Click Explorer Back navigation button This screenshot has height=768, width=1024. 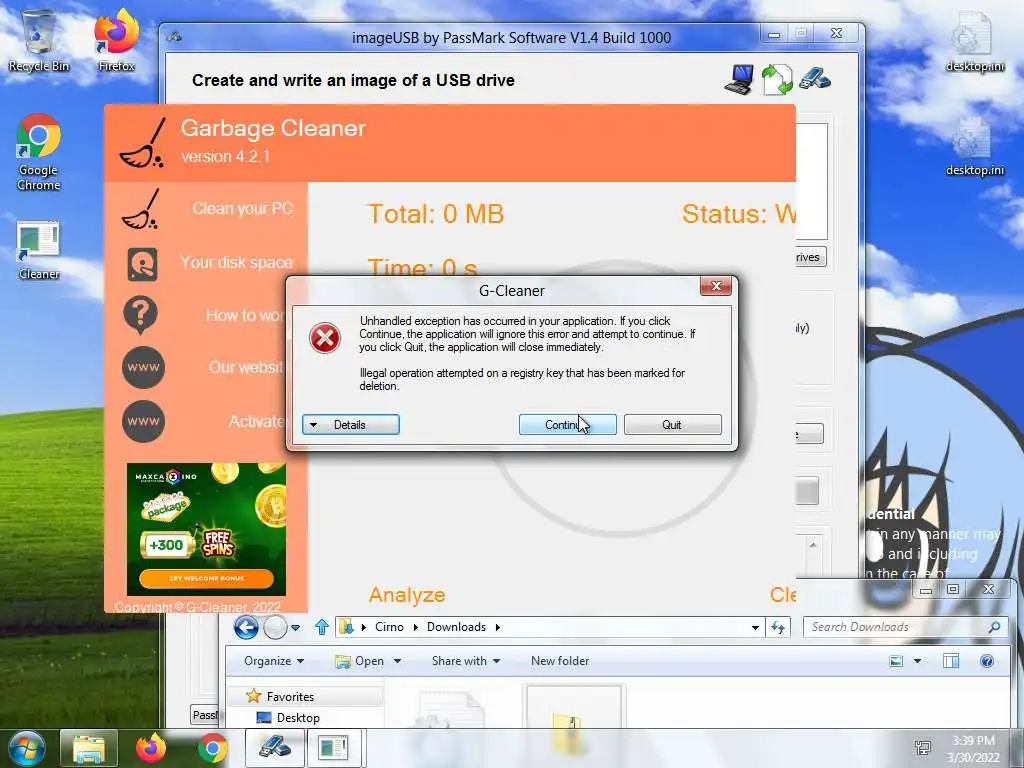pos(246,628)
